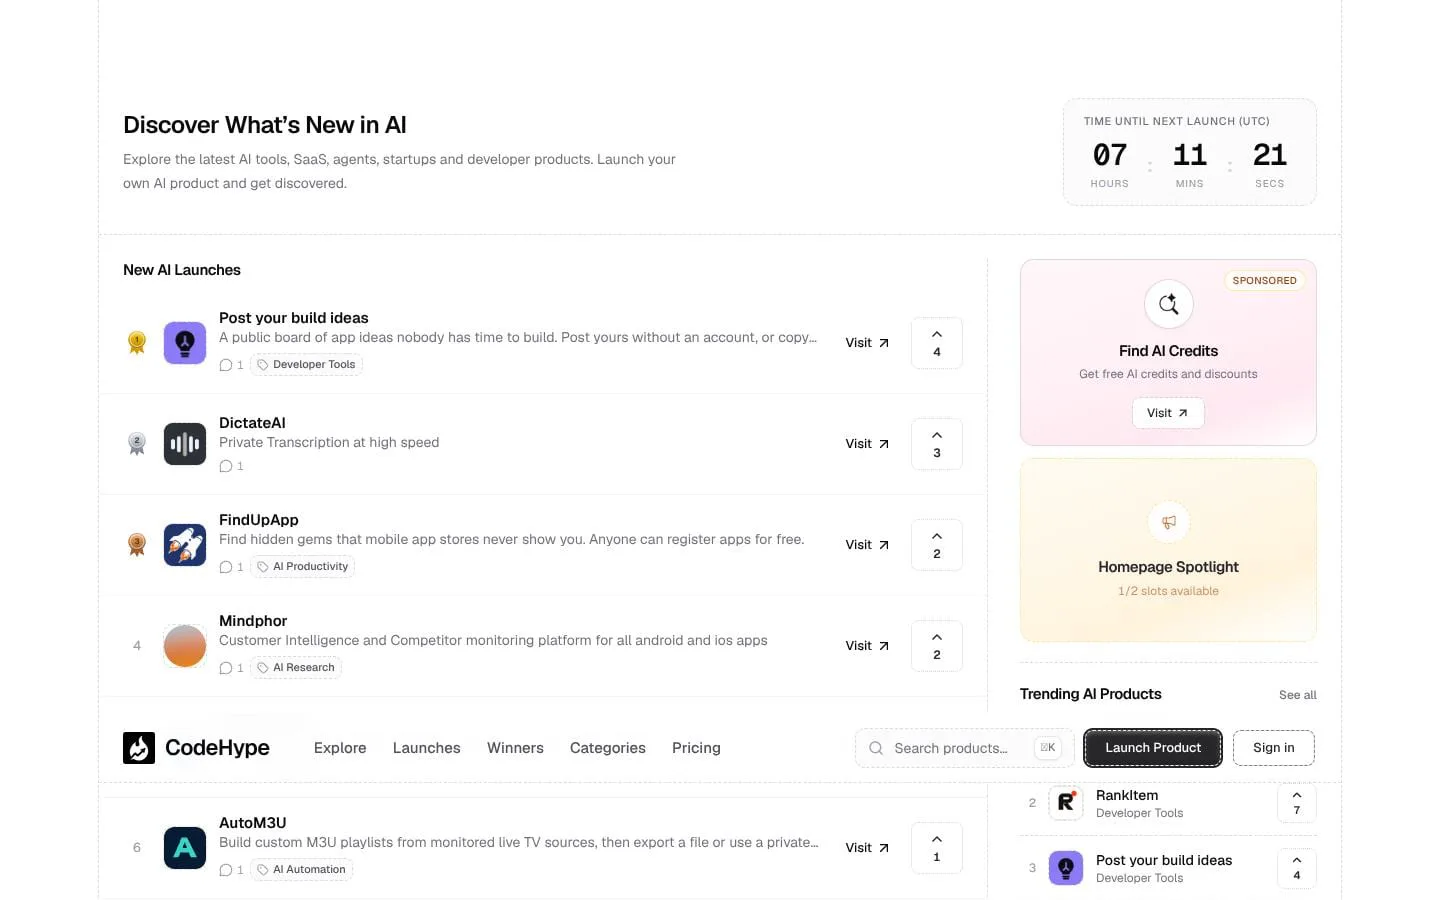Open comments icon for Post your build ideas
This screenshot has height=900, width=1440.
(226, 365)
